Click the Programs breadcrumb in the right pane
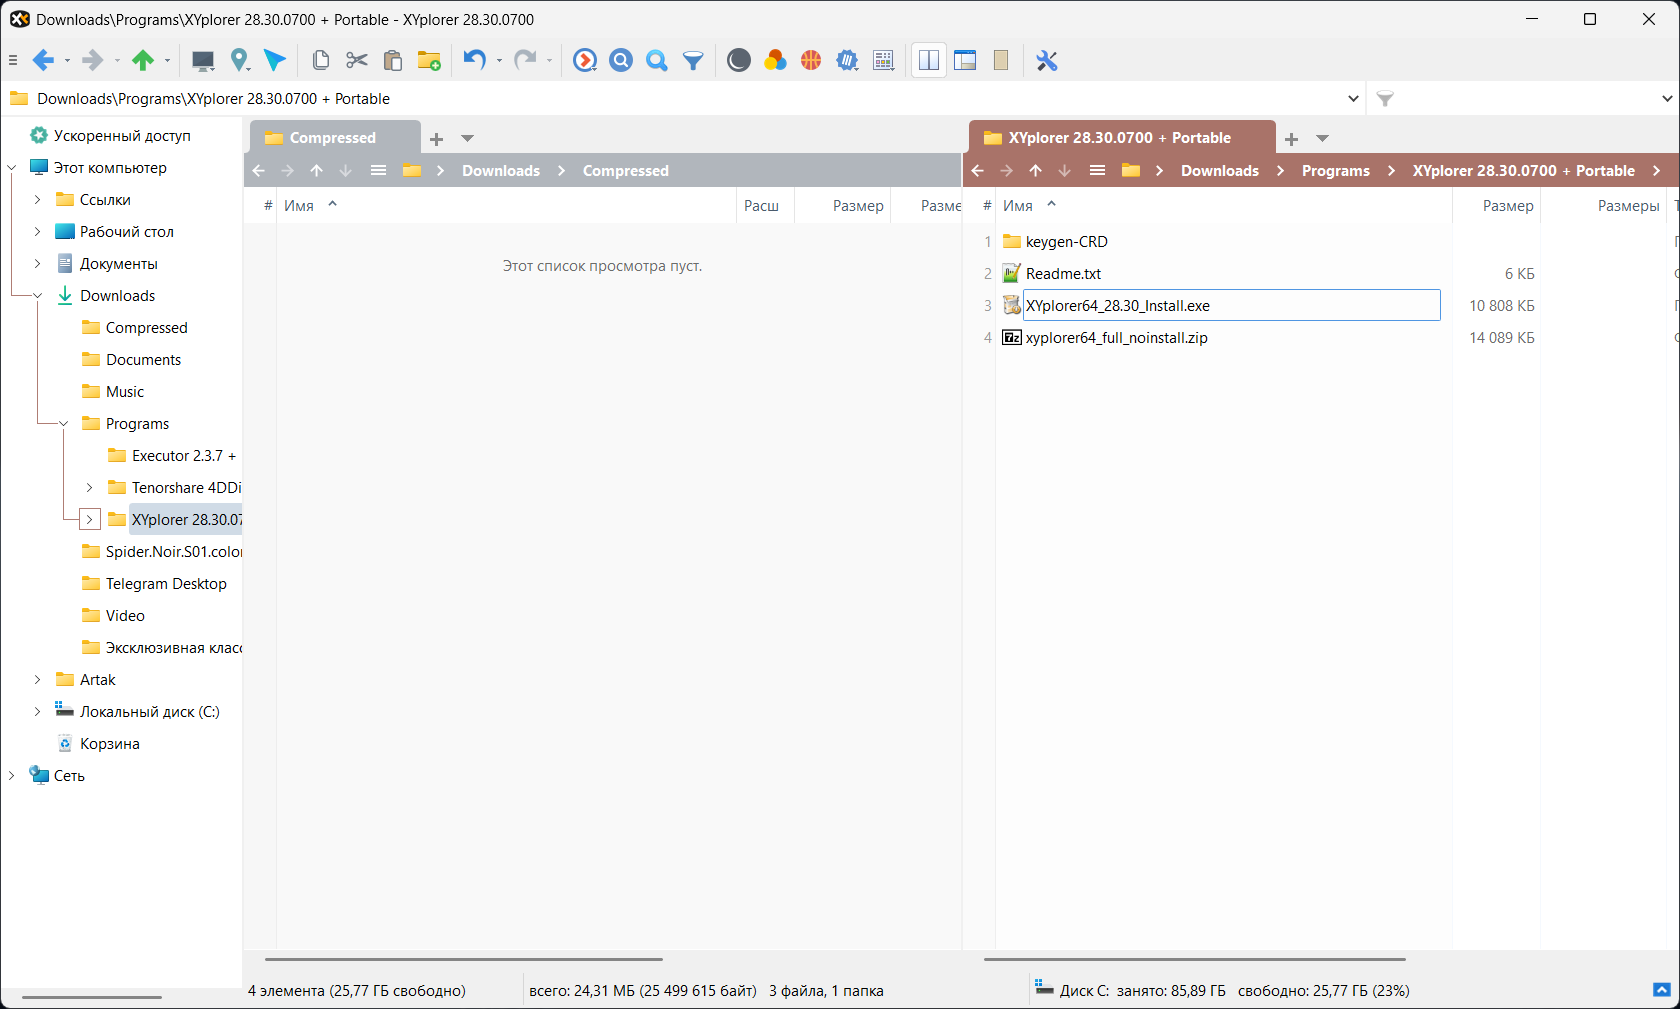This screenshot has width=1680, height=1009. click(x=1336, y=171)
